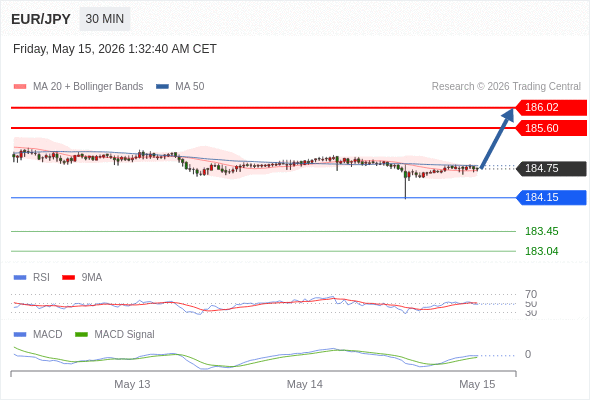This screenshot has height=400, width=590.
Task: Click the 185.60 resistance price tag
Action: (551, 128)
